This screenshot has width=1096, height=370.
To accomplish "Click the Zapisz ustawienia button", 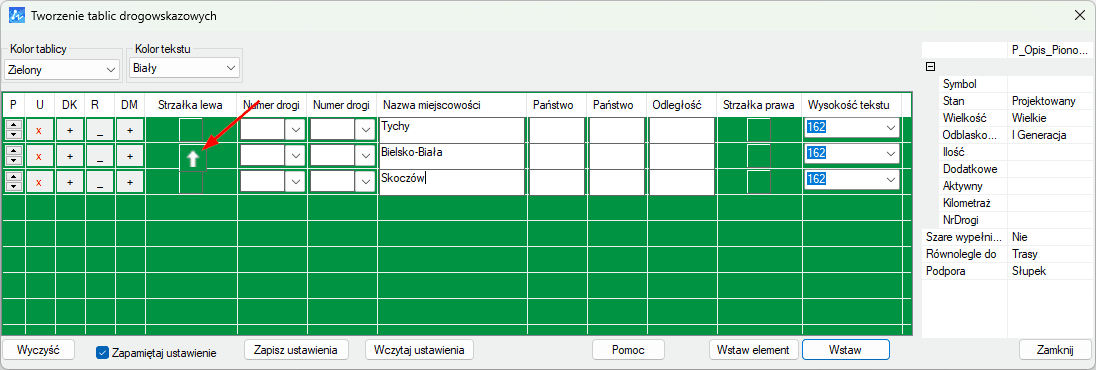I will (x=296, y=350).
